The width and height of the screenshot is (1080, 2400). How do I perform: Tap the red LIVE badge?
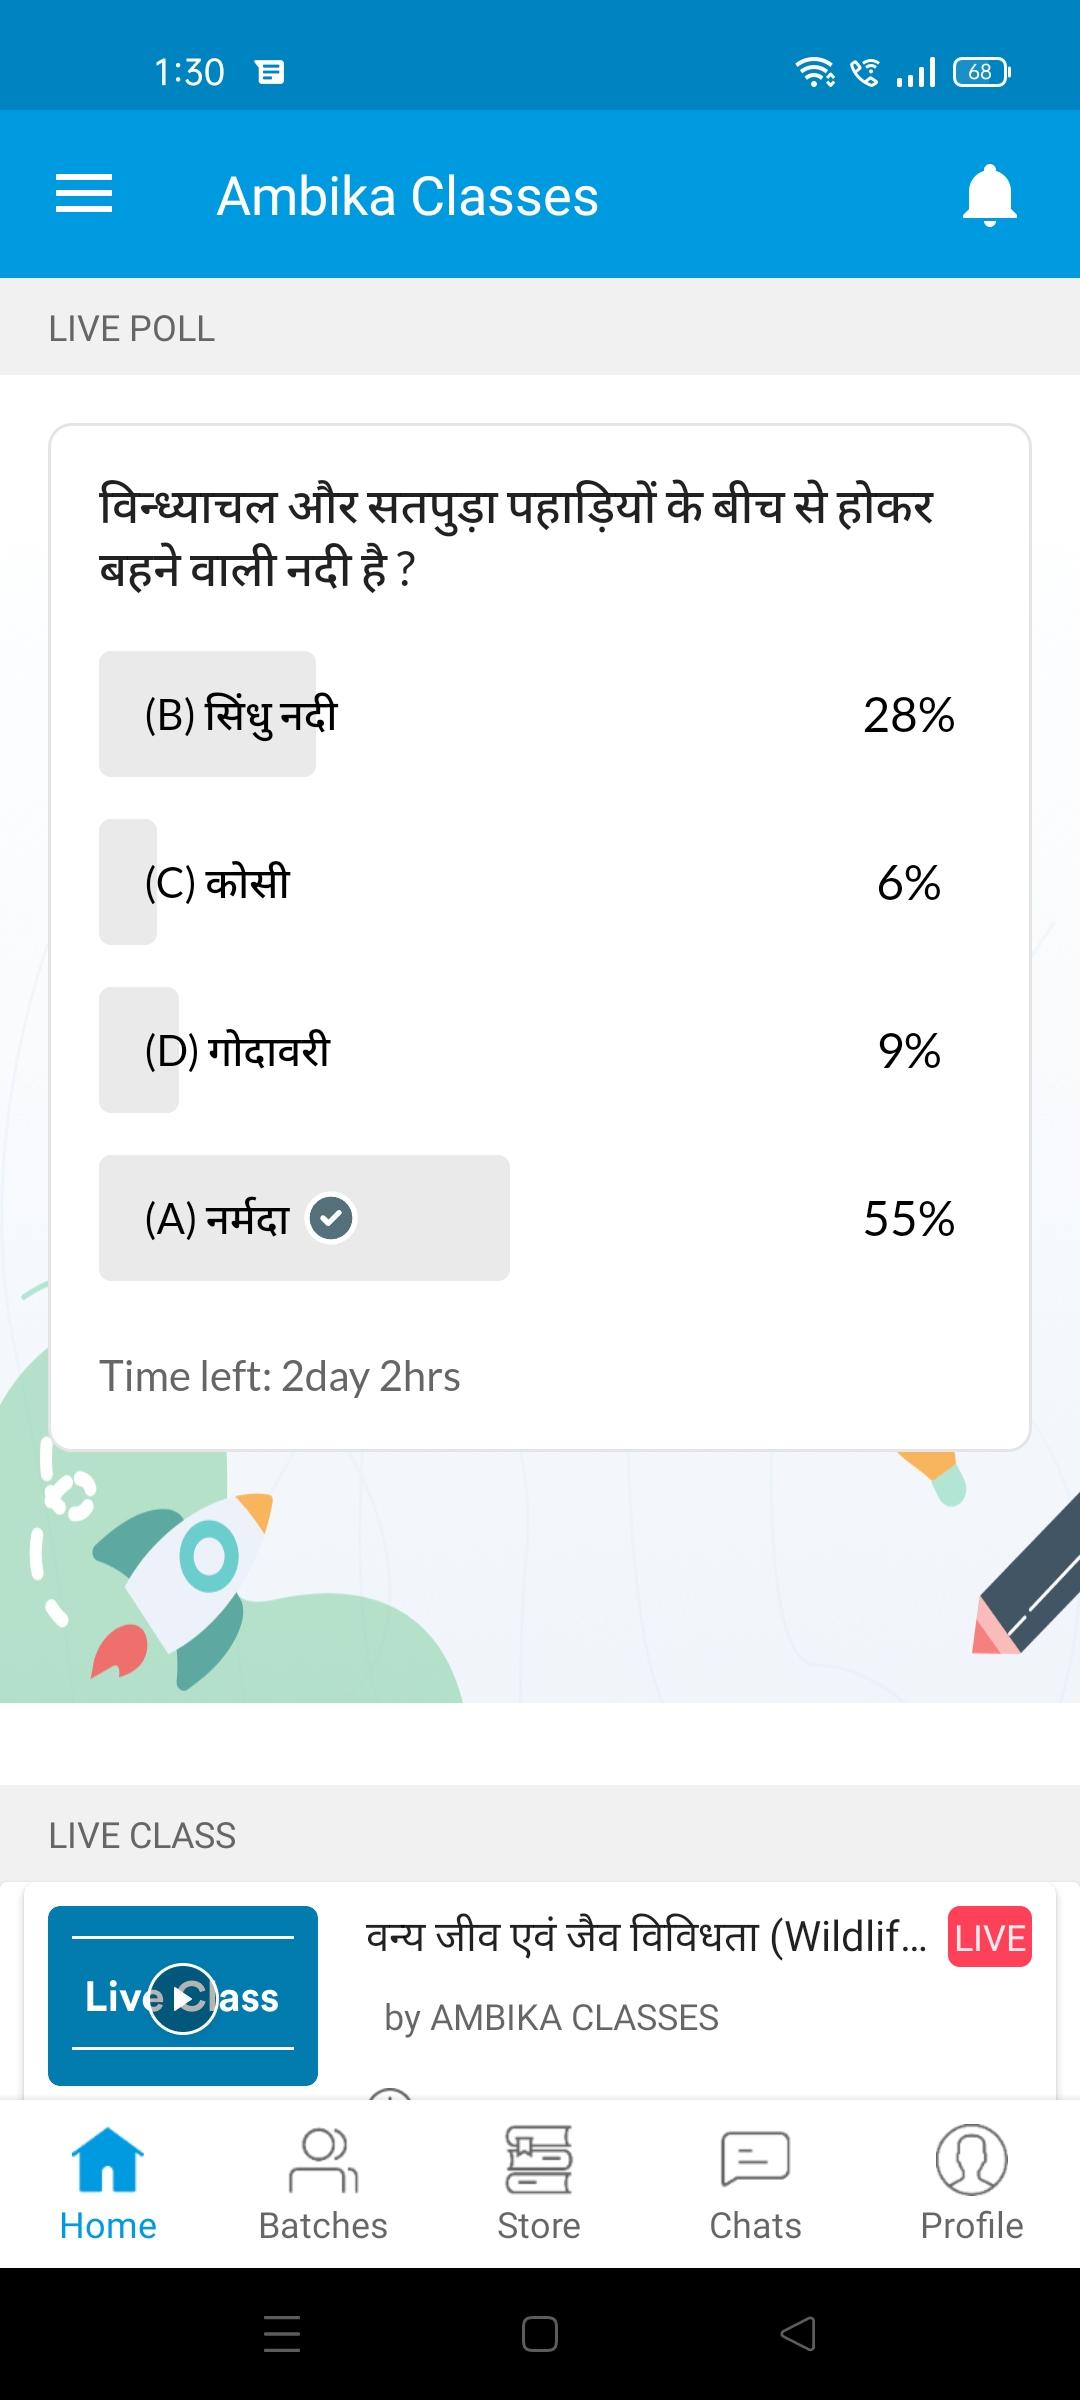tap(989, 1937)
